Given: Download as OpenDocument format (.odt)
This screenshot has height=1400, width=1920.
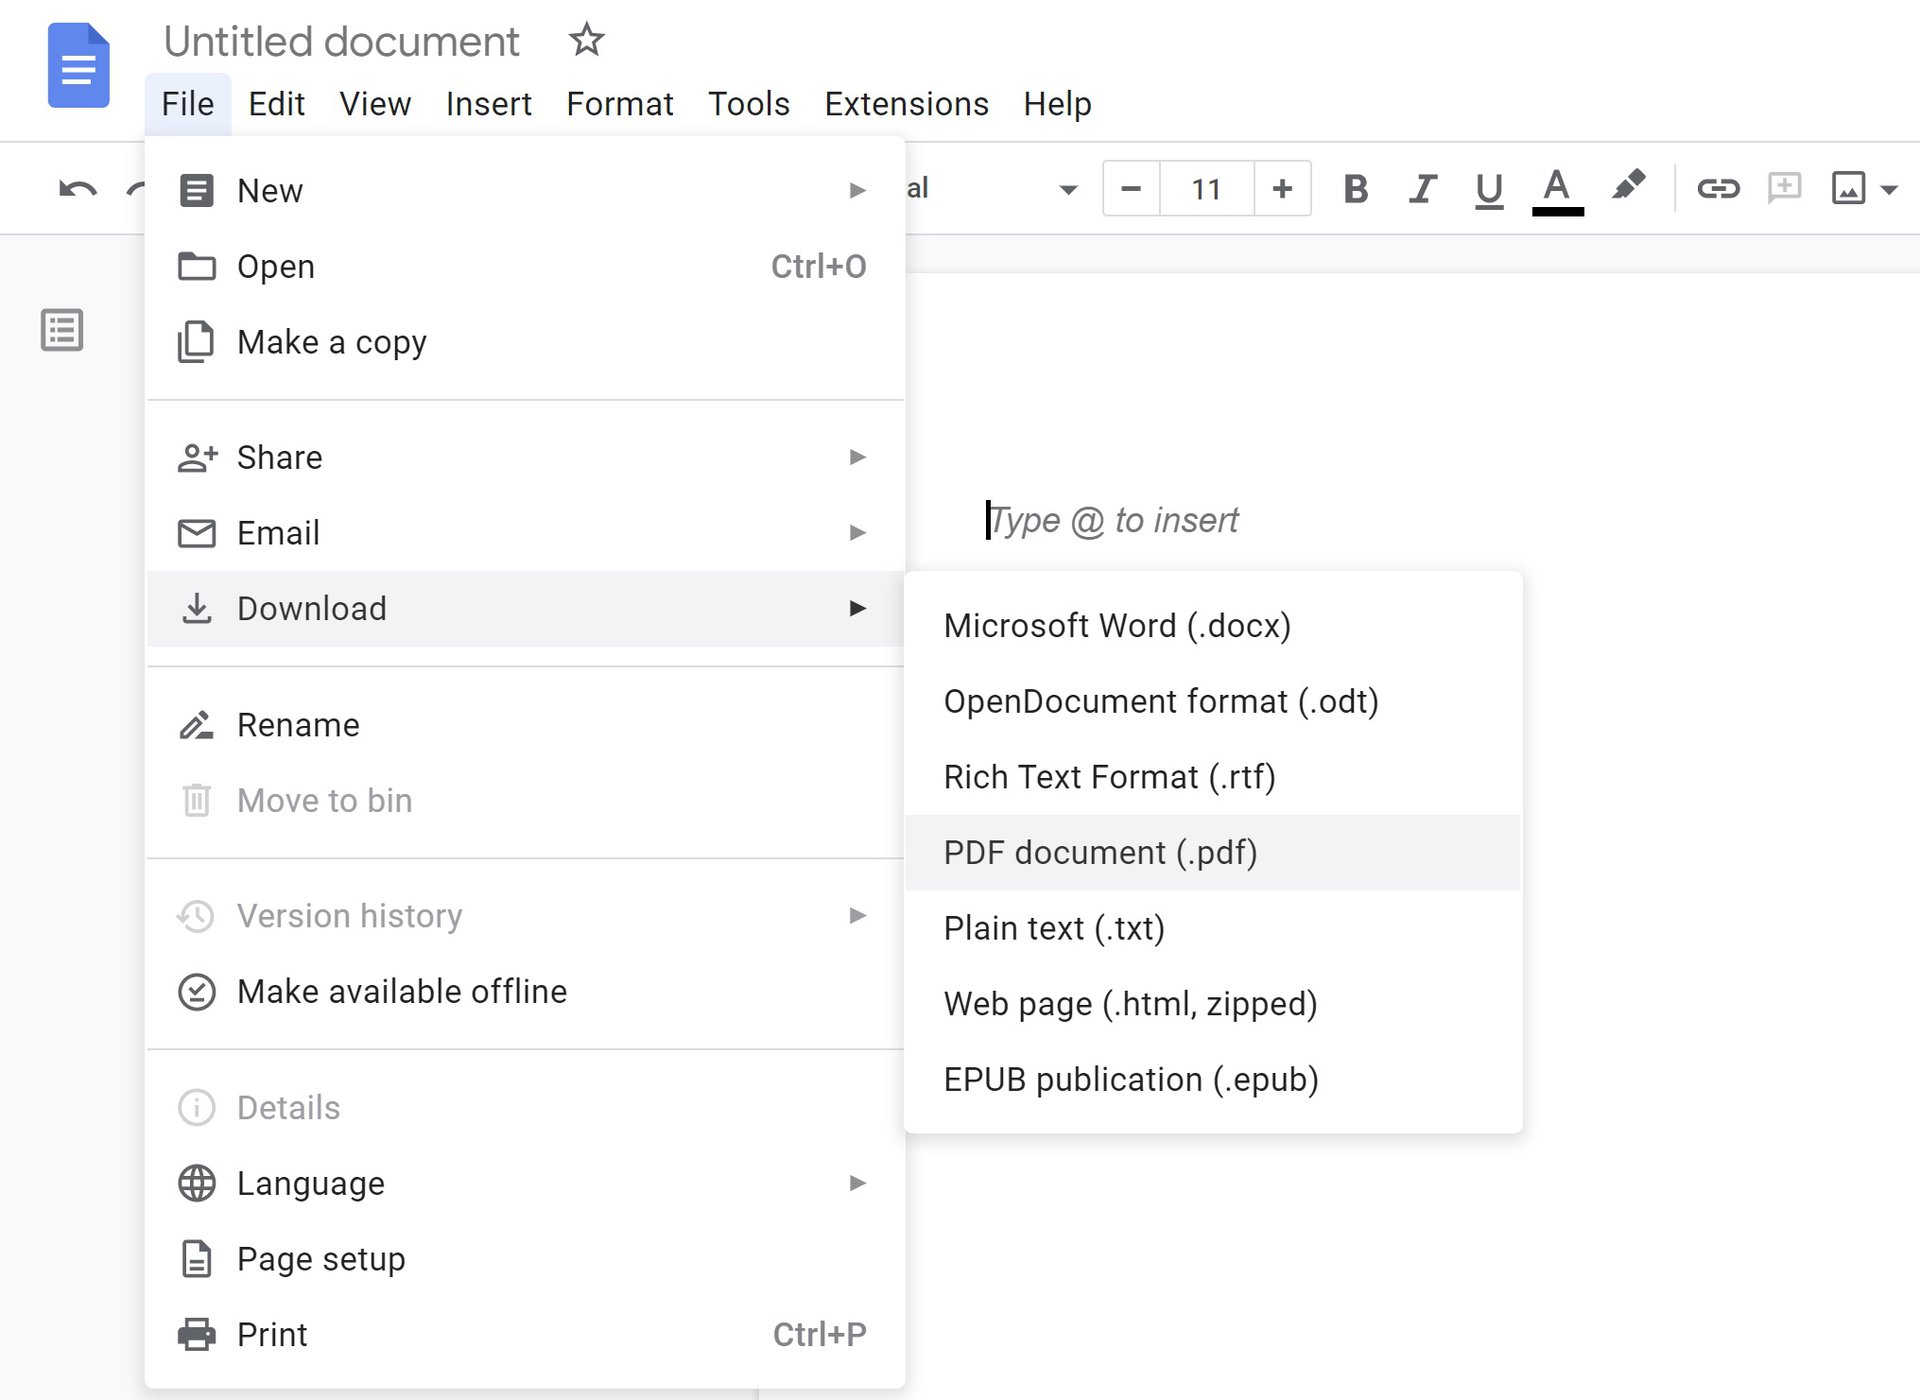Looking at the screenshot, I should pyautogui.click(x=1213, y=701).
